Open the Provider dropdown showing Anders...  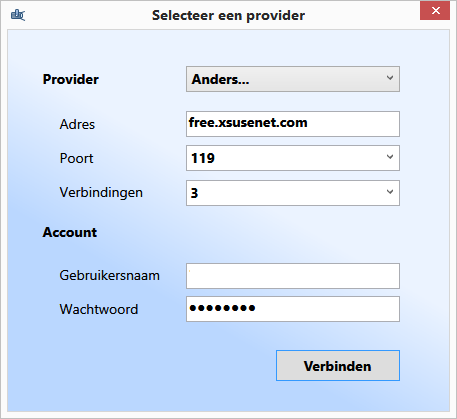tap(293, 79)
